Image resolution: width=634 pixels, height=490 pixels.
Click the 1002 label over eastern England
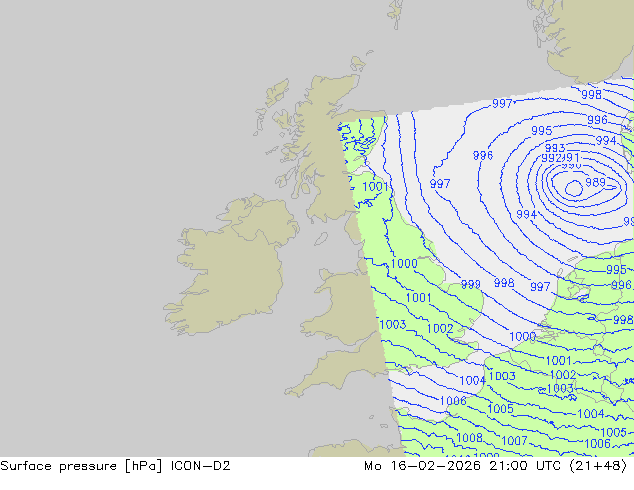[440, 328]
